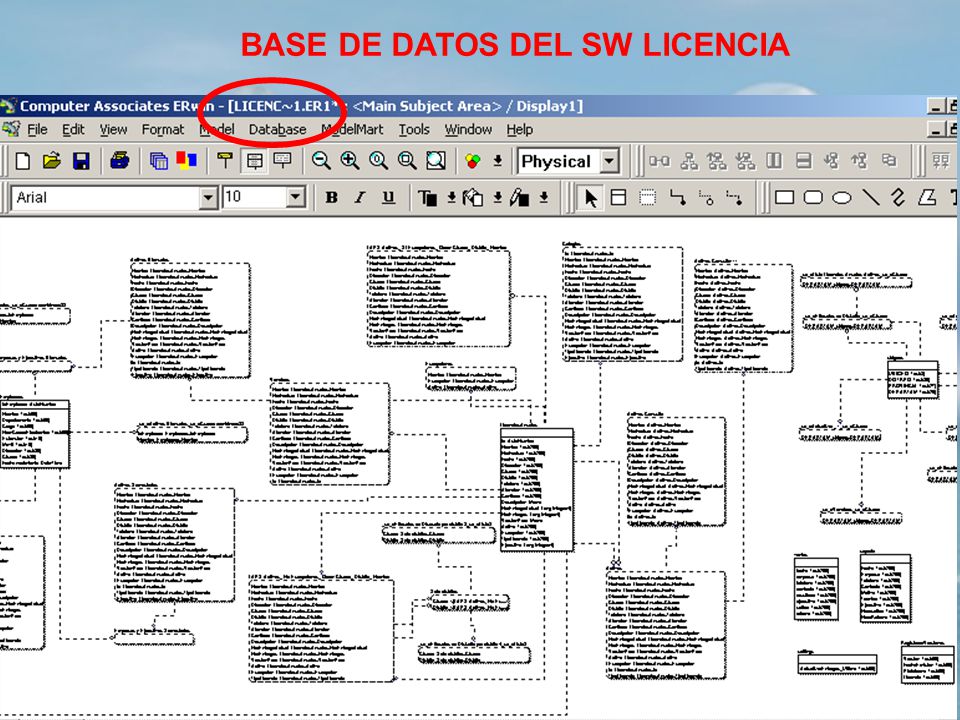The width and height of the screenshot is (960, 720).
Task: Click the font text color icon
Action: pyautogui.click(x=427, y=198)
